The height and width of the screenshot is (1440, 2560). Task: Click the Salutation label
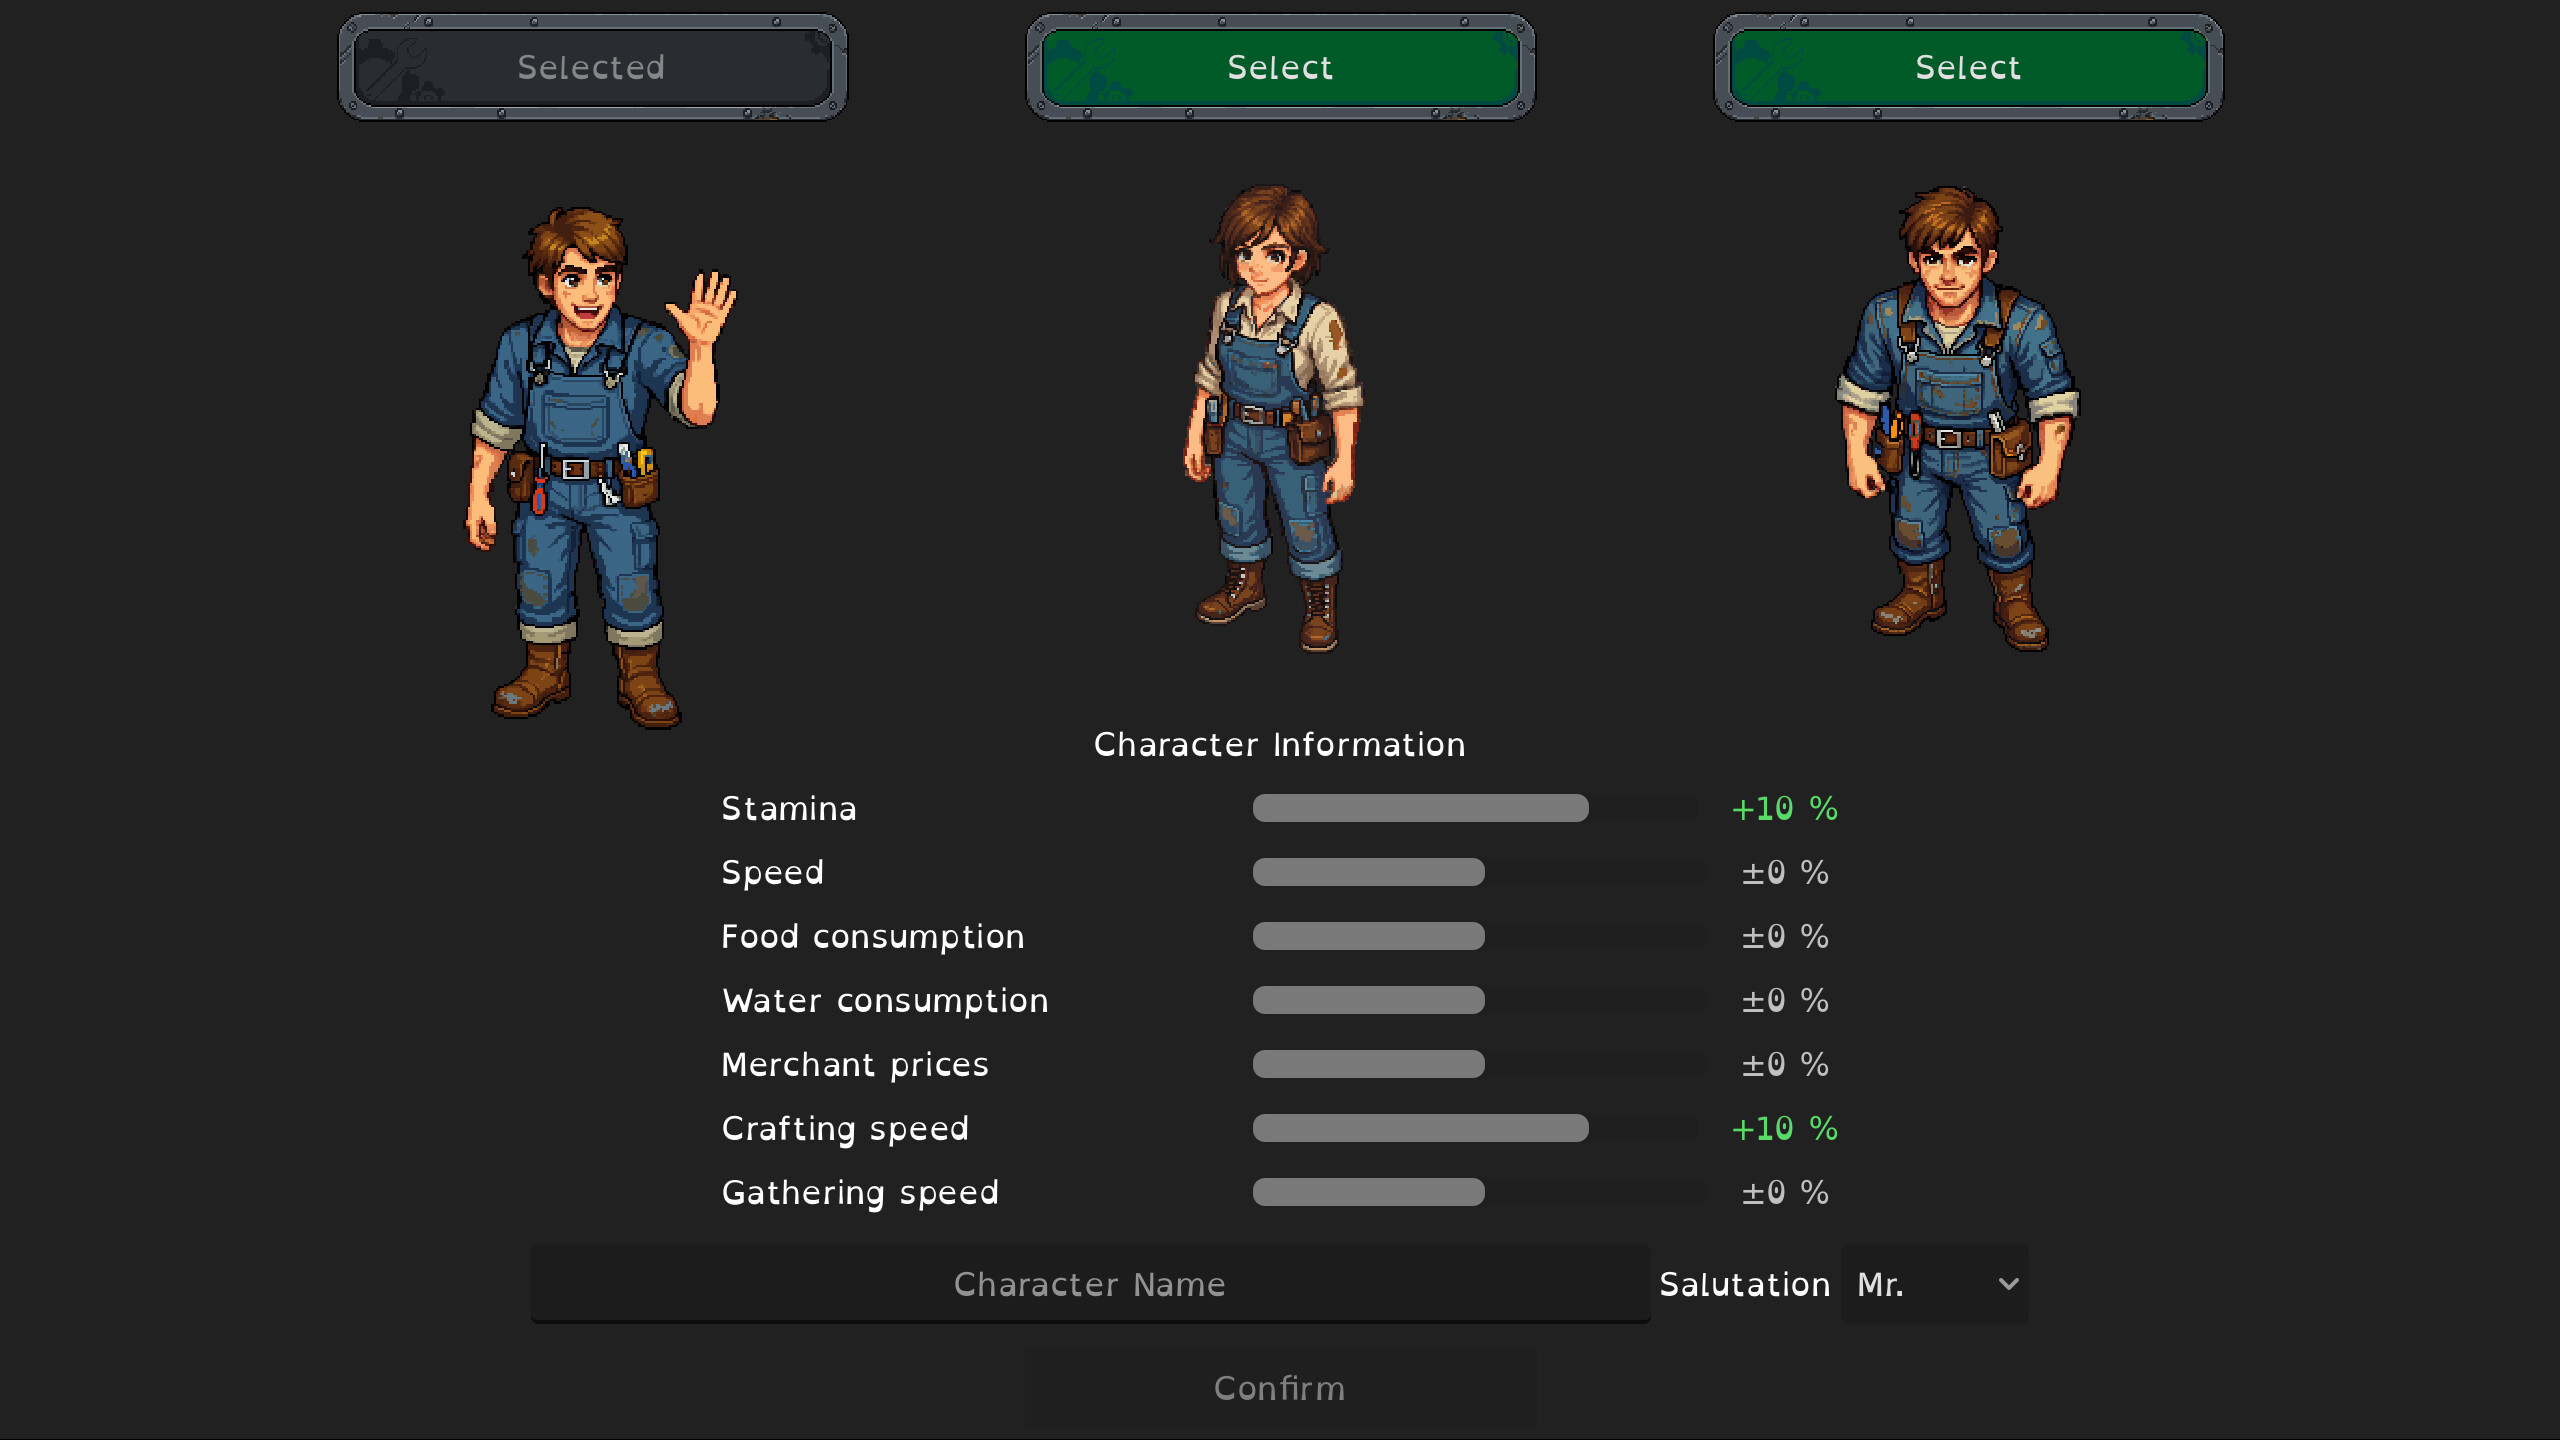[1745, 1284]
